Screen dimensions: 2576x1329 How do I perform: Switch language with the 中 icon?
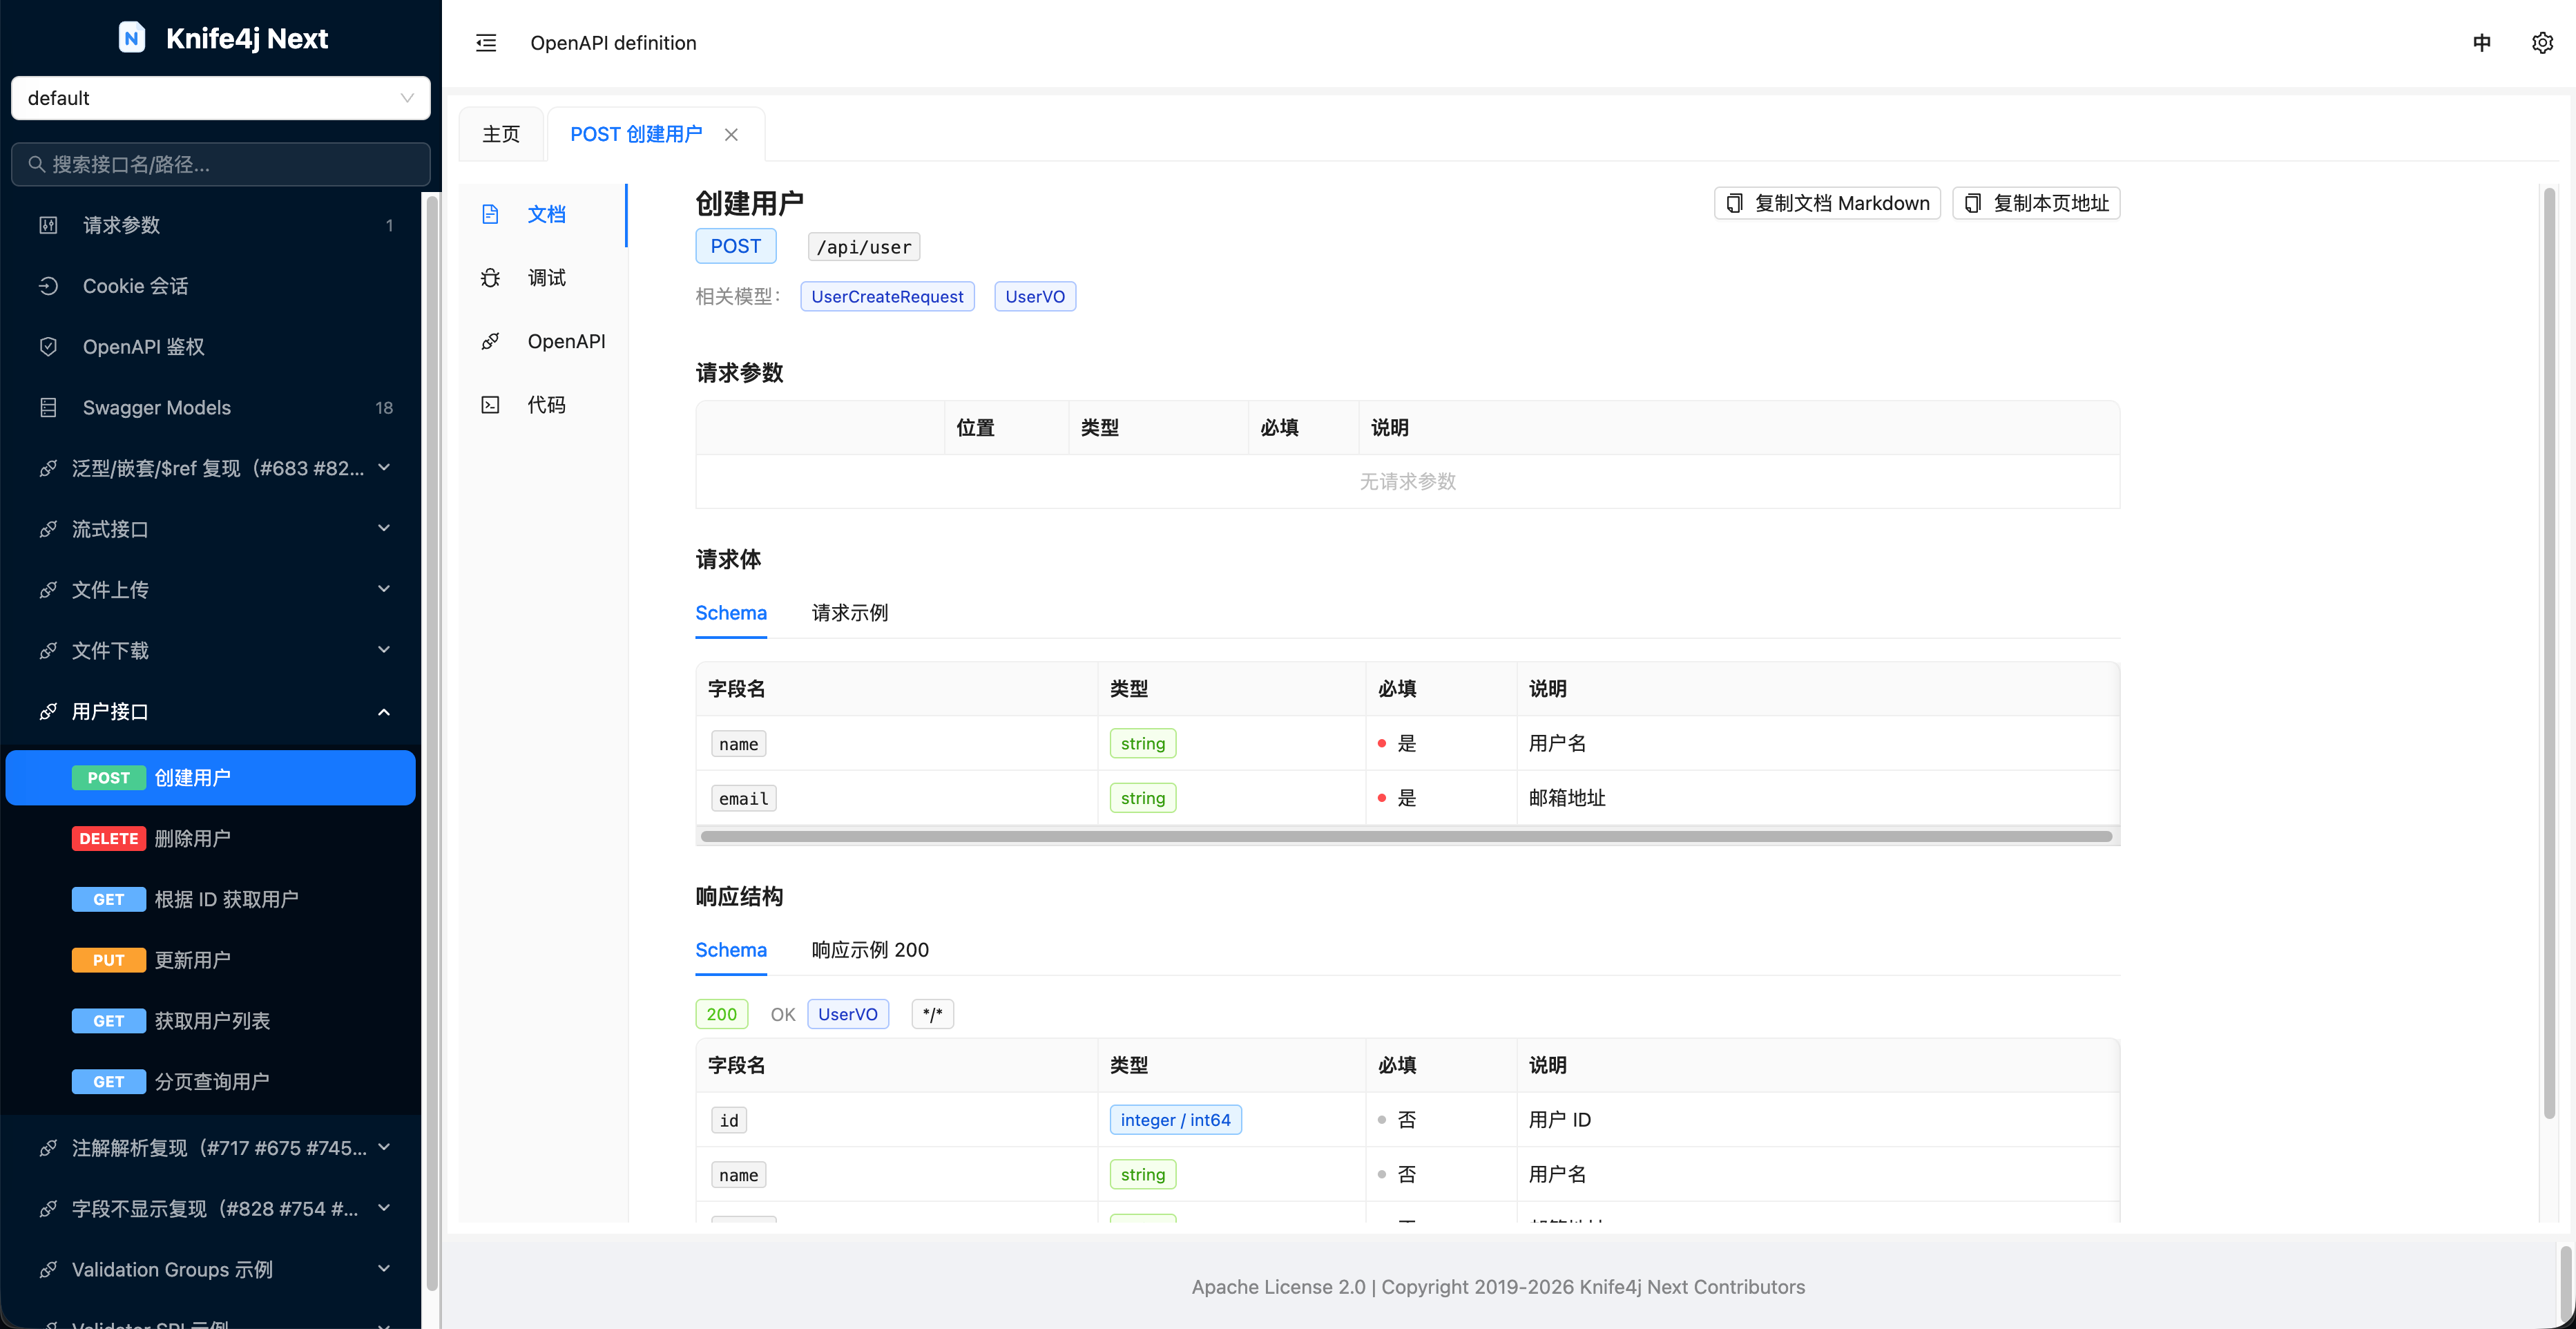click(2482, 43)
